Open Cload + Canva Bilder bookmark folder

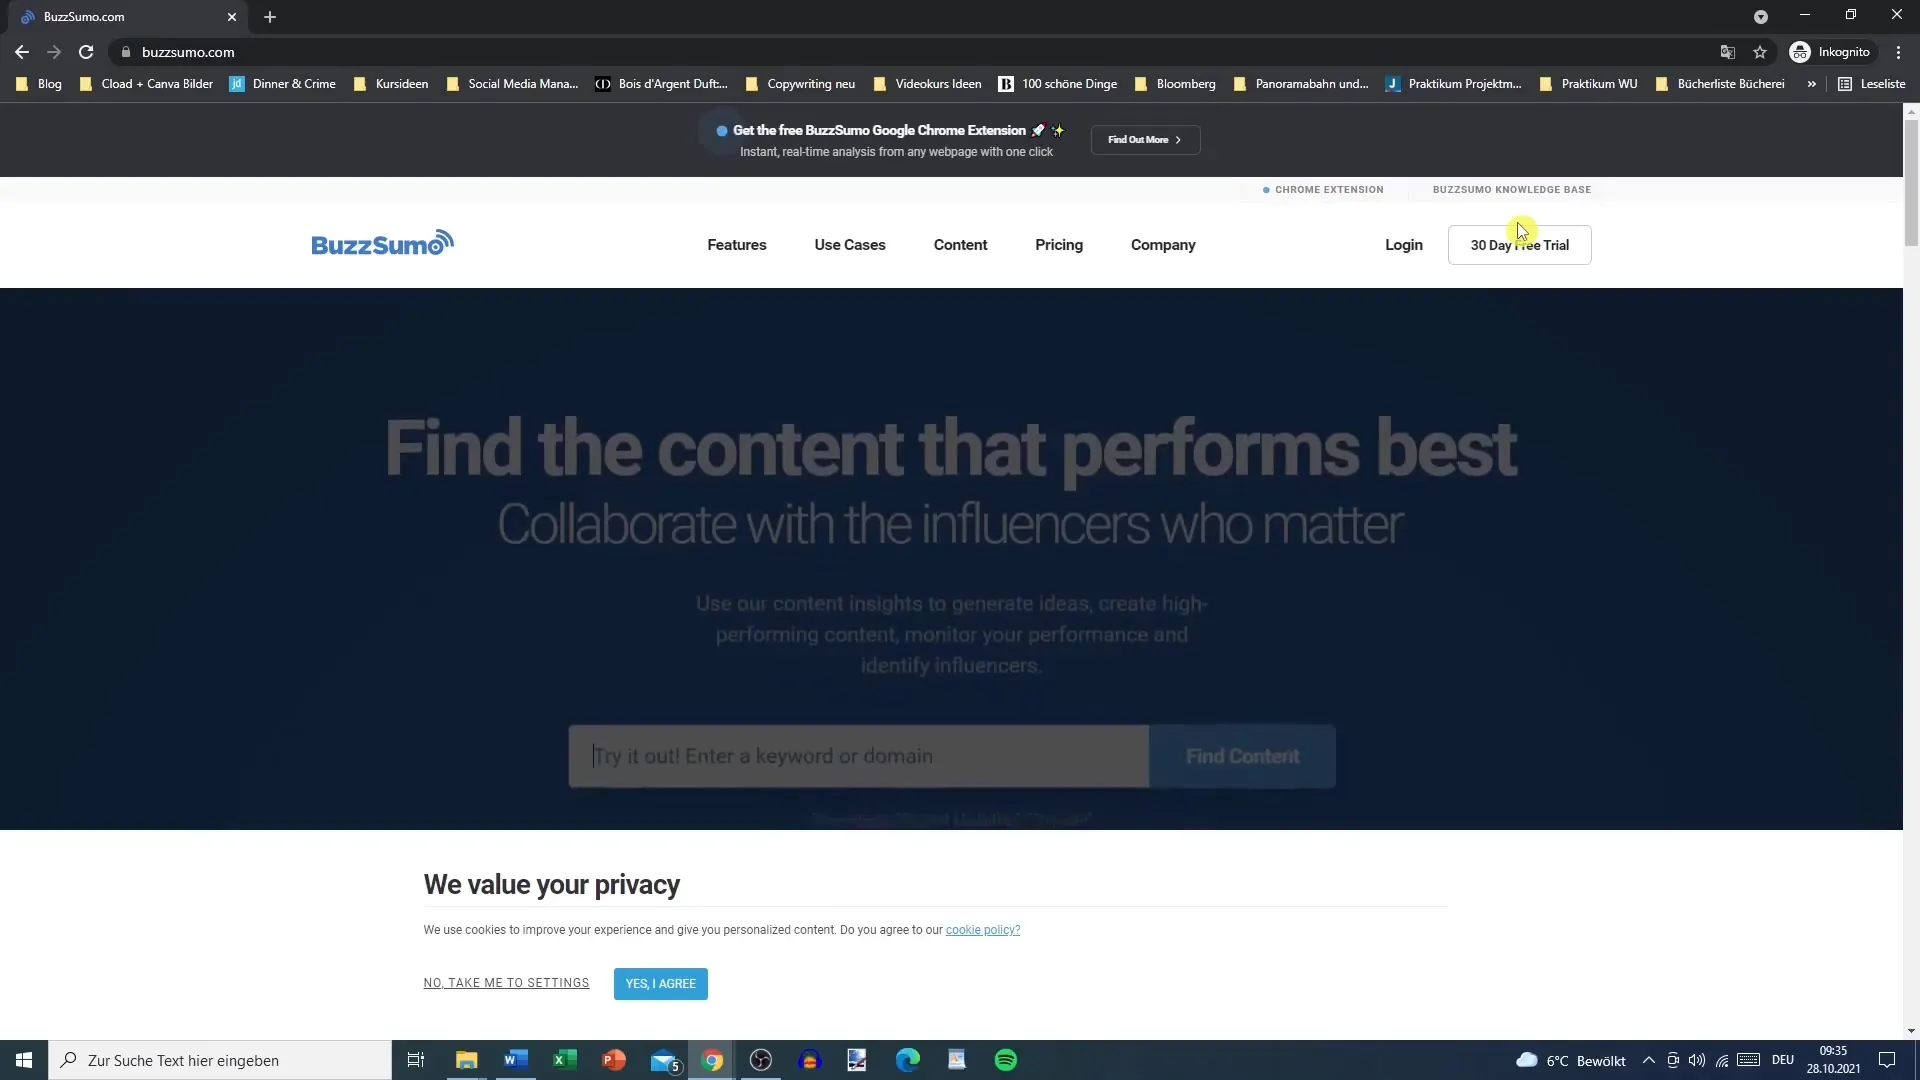146,84
